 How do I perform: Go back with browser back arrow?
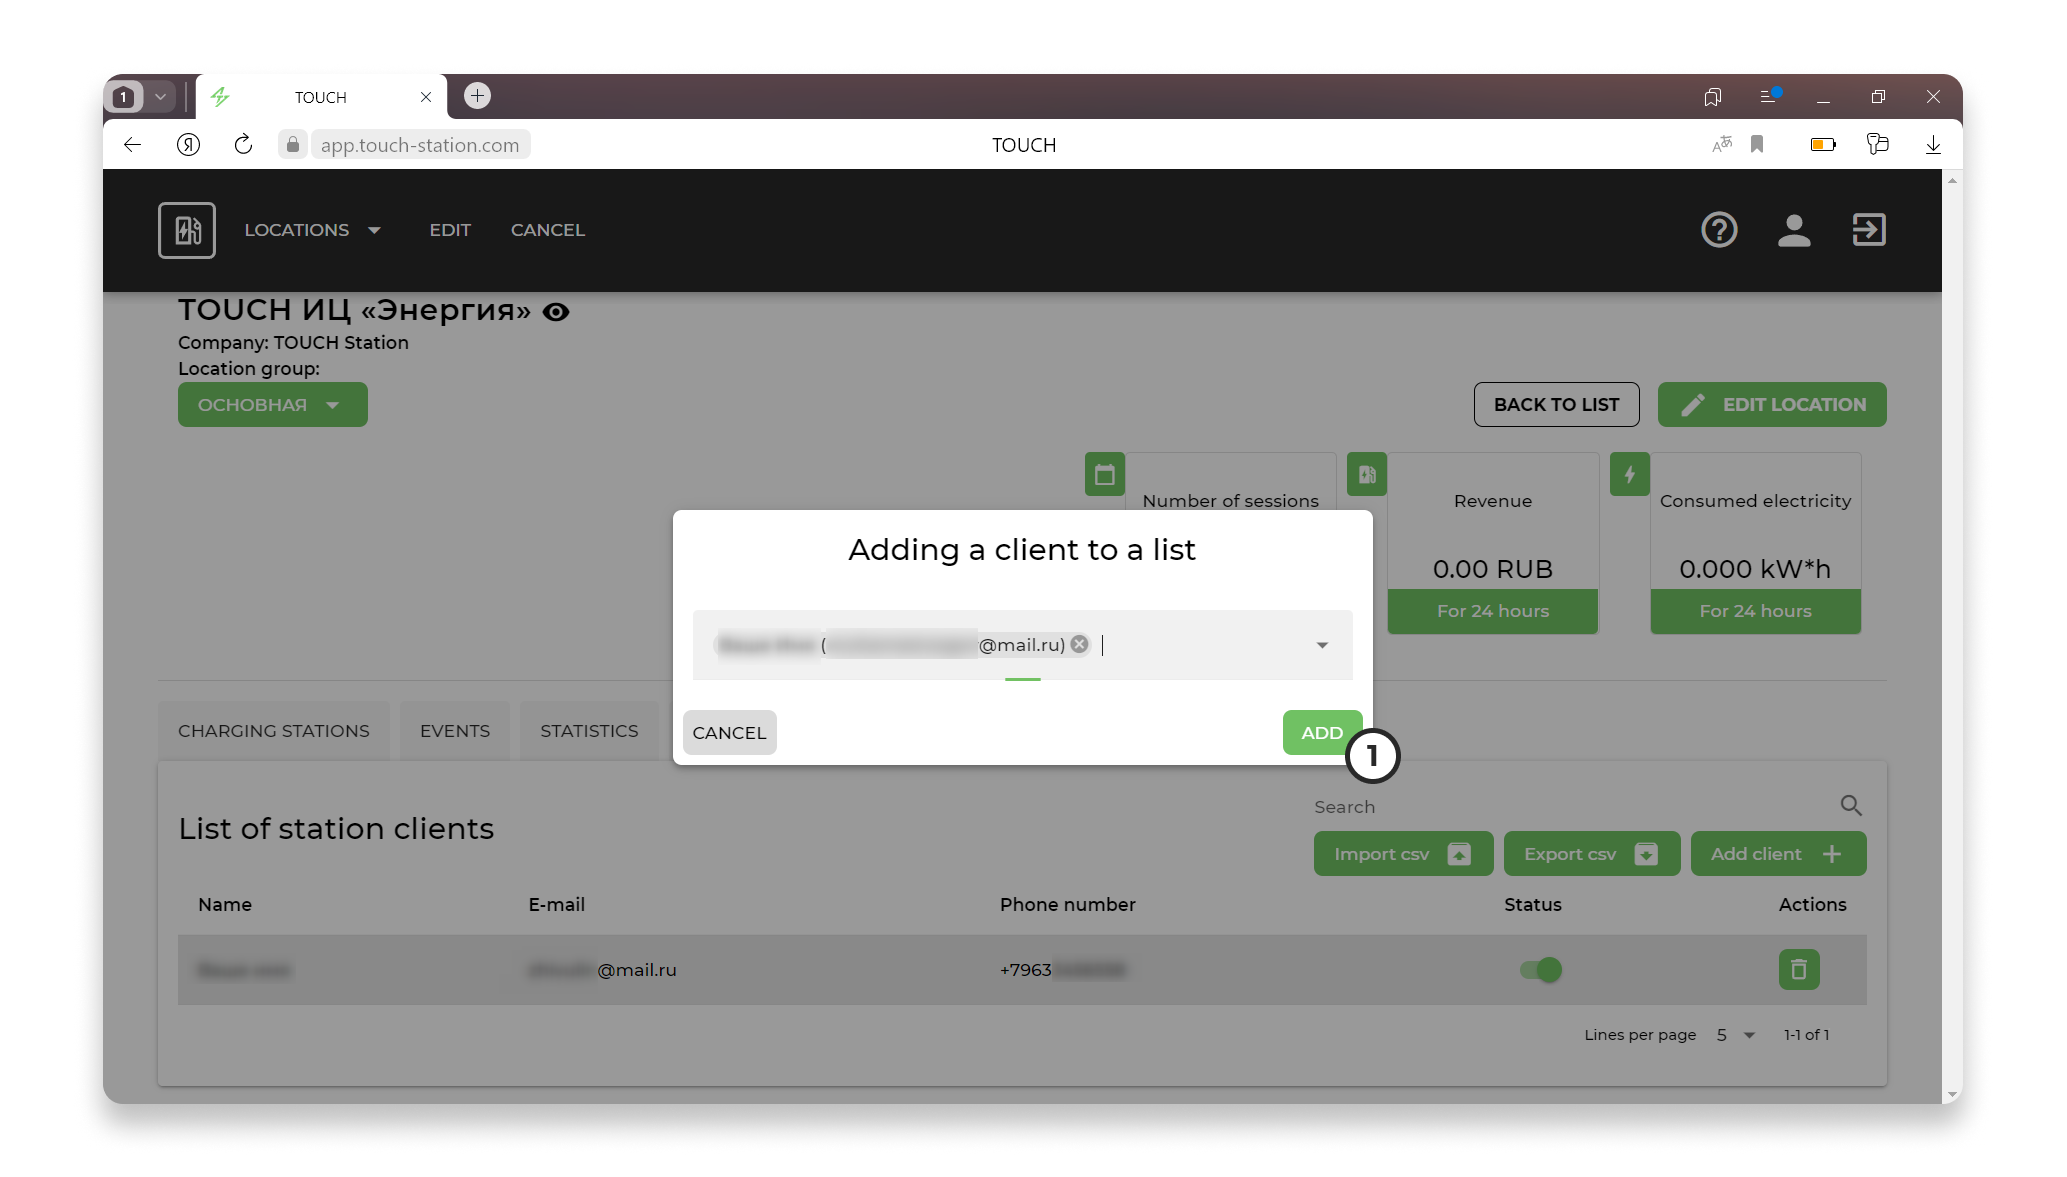coord(132,145)
